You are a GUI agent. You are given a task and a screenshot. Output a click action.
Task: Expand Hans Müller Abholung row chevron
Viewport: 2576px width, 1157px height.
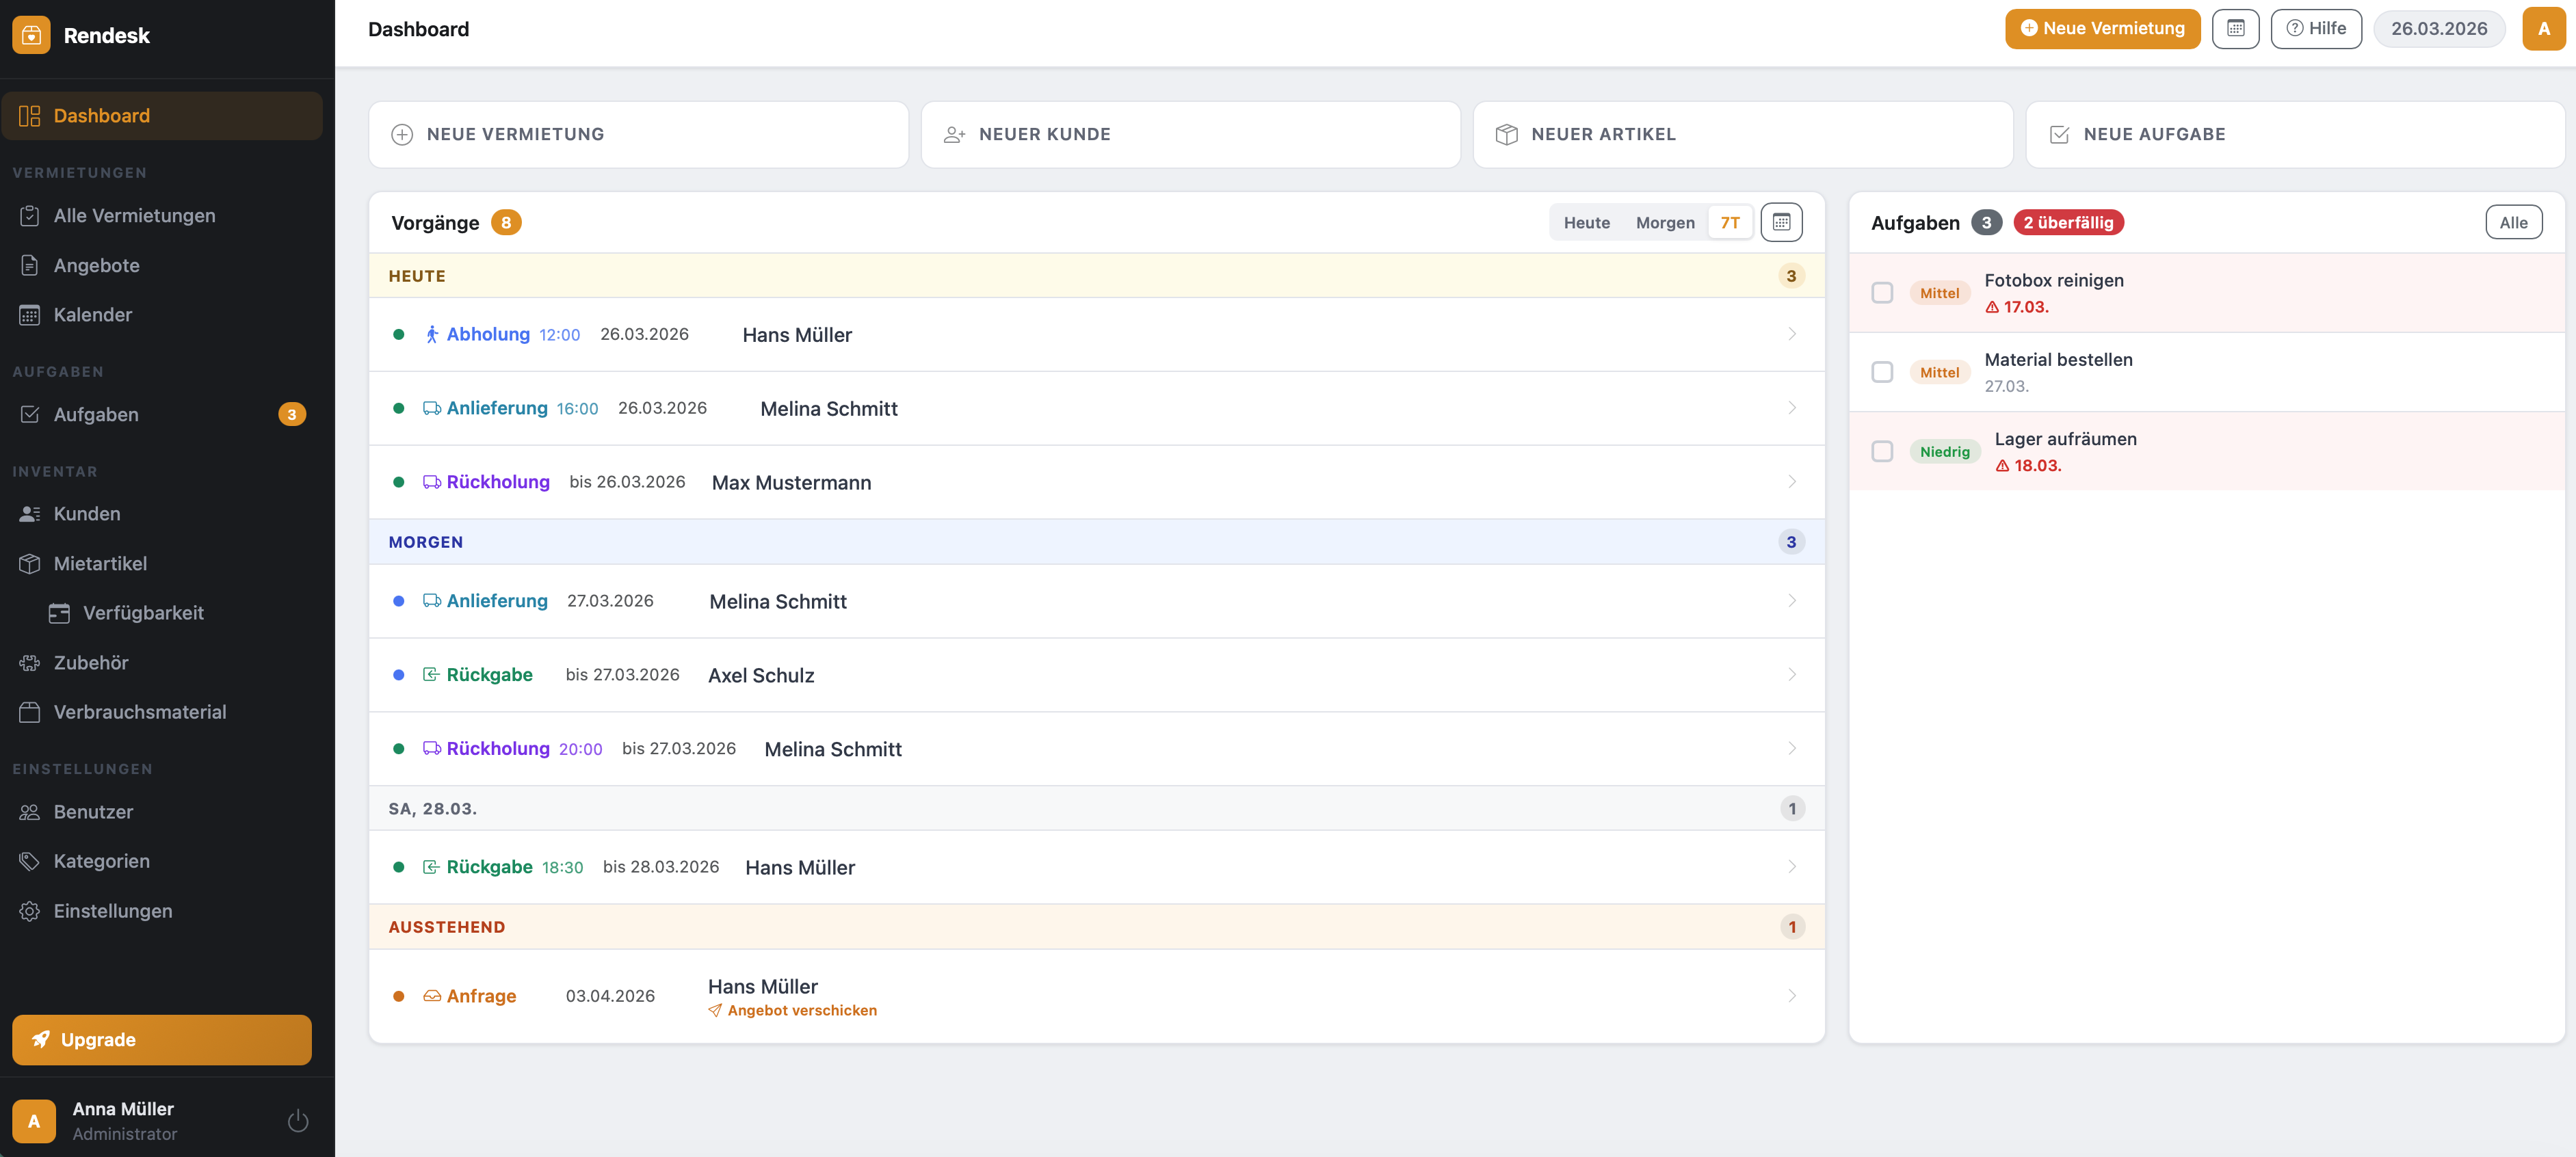1791,334
